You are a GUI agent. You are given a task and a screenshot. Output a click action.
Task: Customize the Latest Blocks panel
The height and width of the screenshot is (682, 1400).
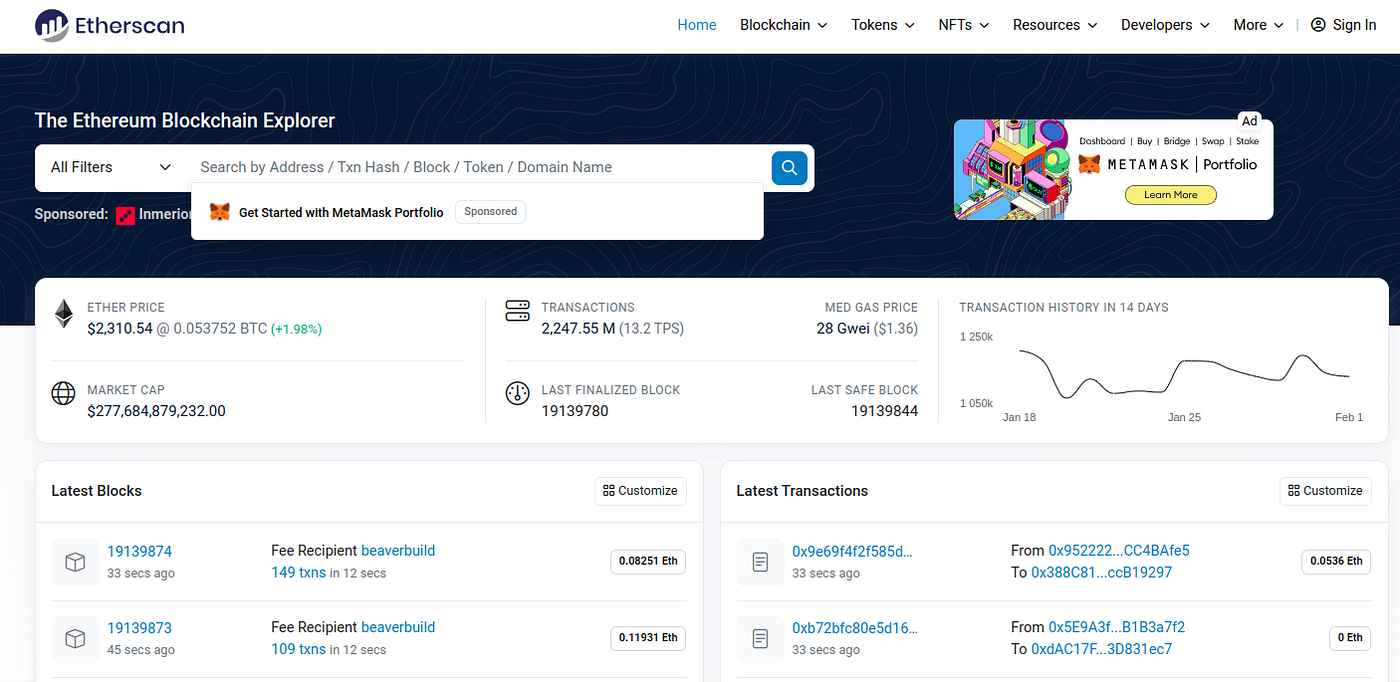click(x=641, y=491)
